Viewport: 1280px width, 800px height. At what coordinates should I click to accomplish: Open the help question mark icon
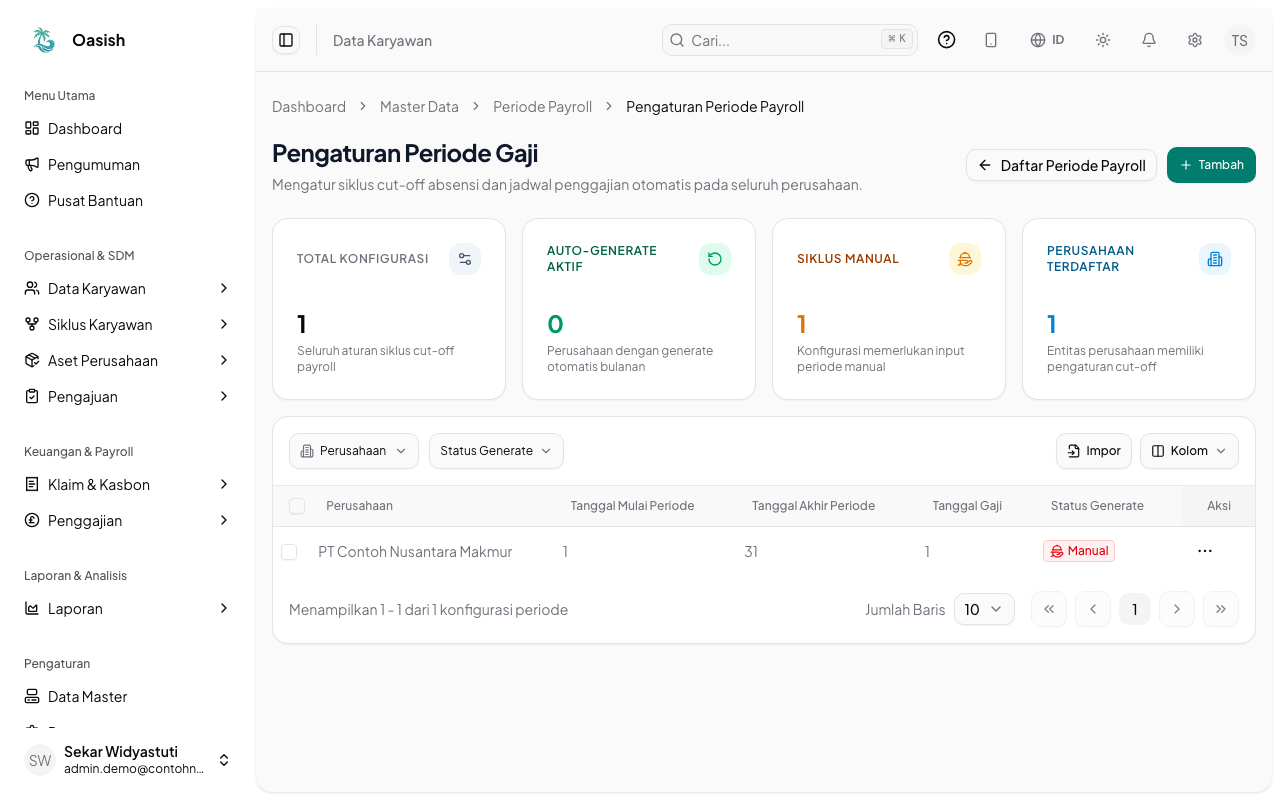pos(946,40)
